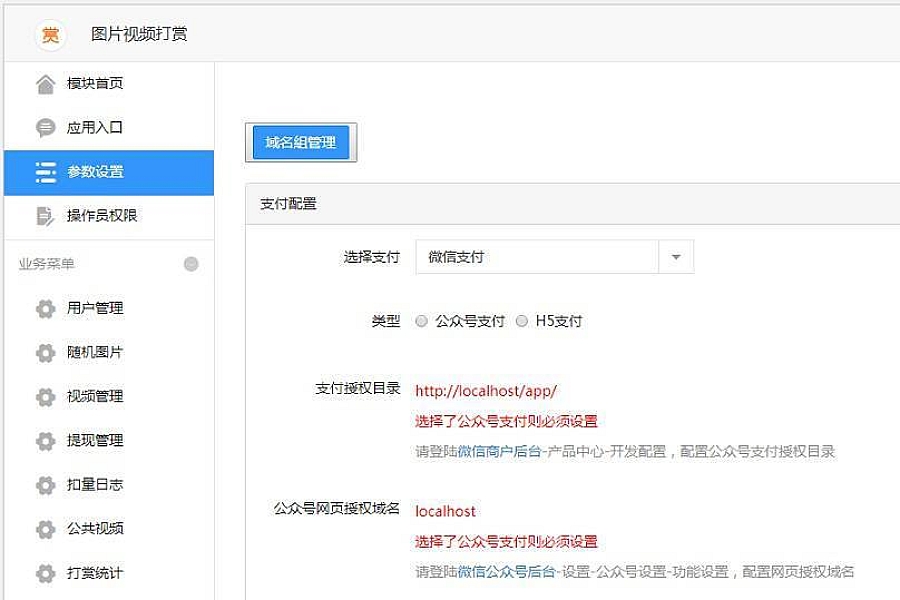Click the gear icon beside 随机图片
This screenshot has height=600, width=900.
pos(45,353)
